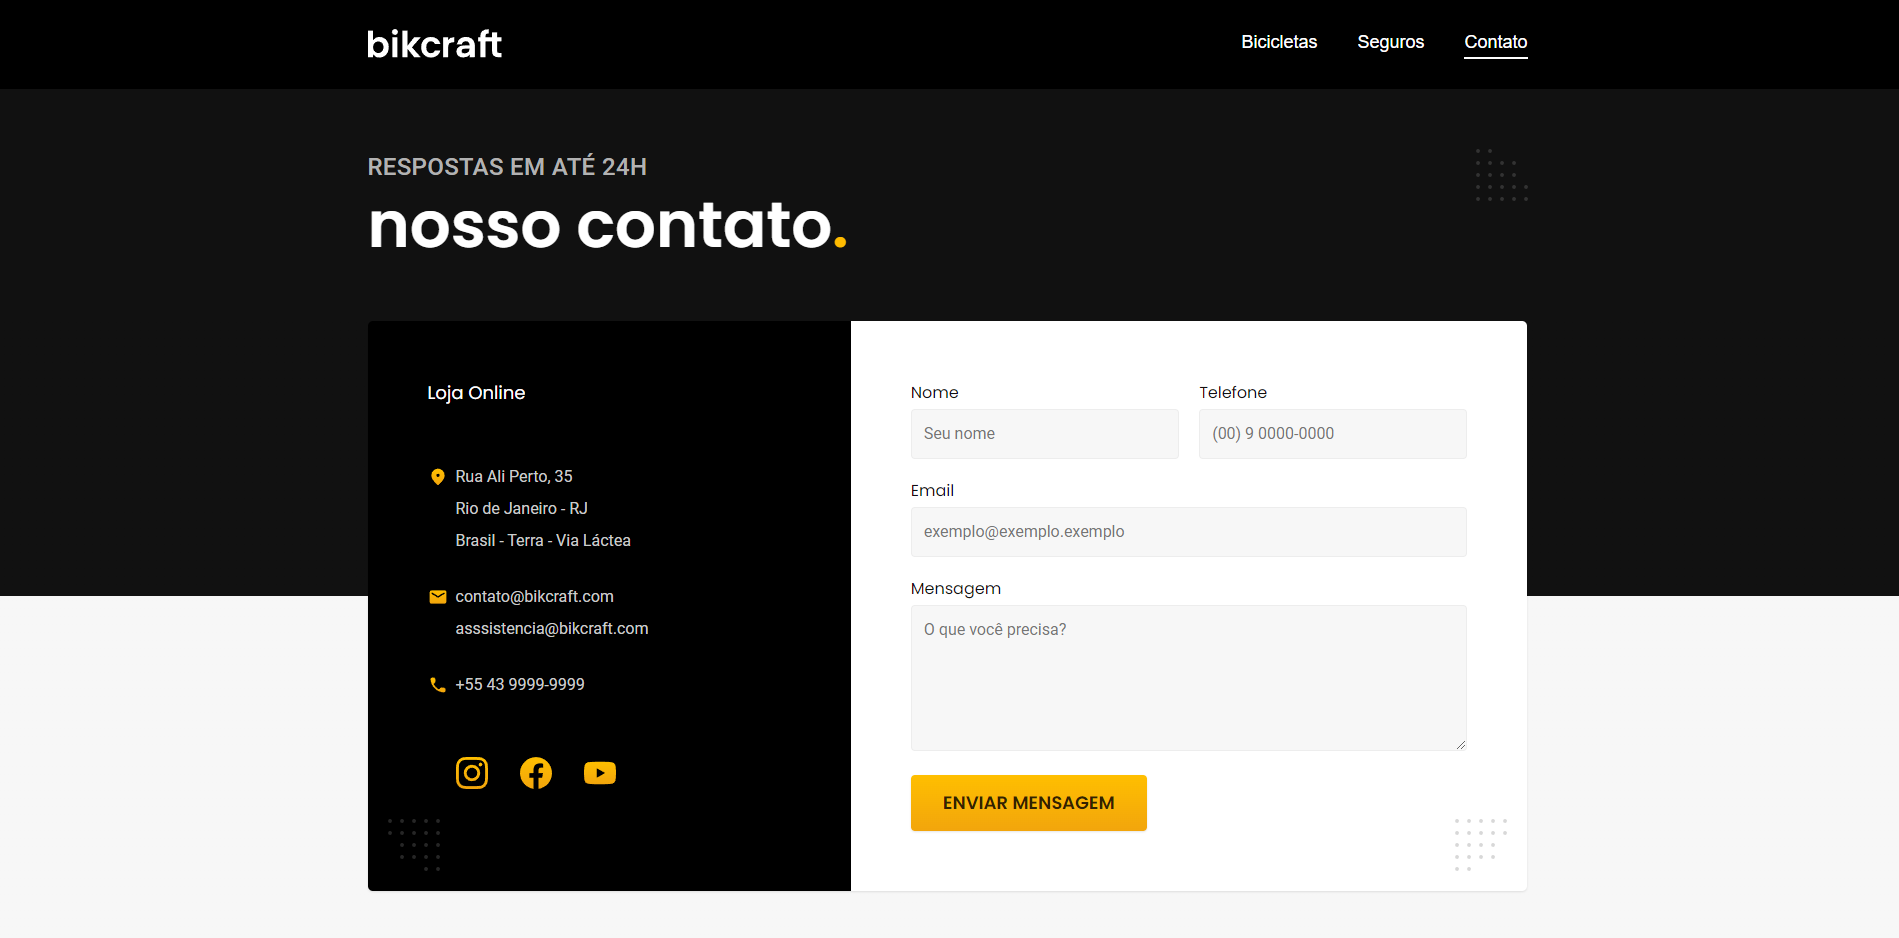Click the +55 43 9999-9999 phone number
The width and height of the screenshot is (1899, 938).
(520, 685)
